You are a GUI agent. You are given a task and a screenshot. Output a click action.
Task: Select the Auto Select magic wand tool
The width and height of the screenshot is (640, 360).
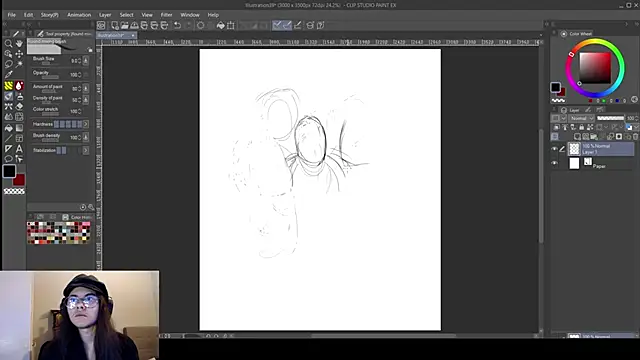19,64
